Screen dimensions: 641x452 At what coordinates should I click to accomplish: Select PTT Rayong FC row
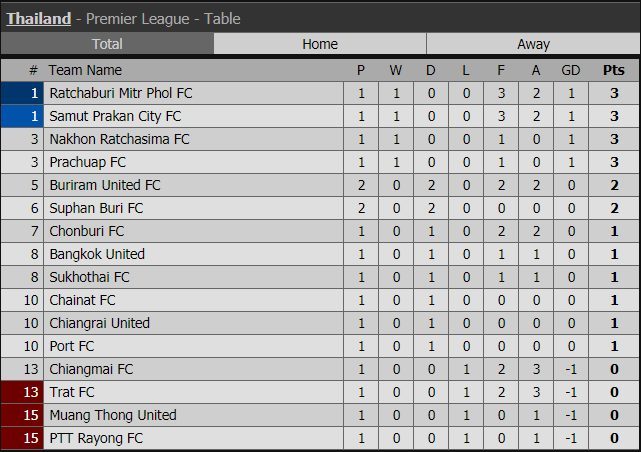click(96, 438)
